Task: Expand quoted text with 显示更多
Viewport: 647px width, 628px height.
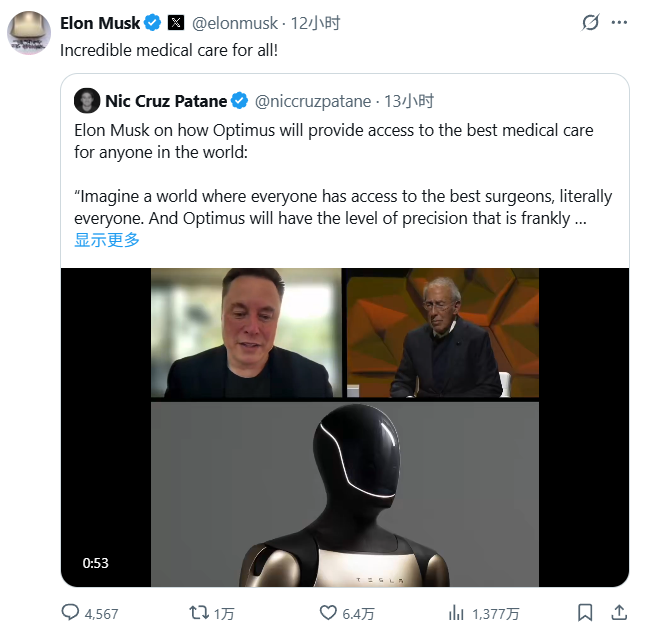Action: [x=107, y=240]
